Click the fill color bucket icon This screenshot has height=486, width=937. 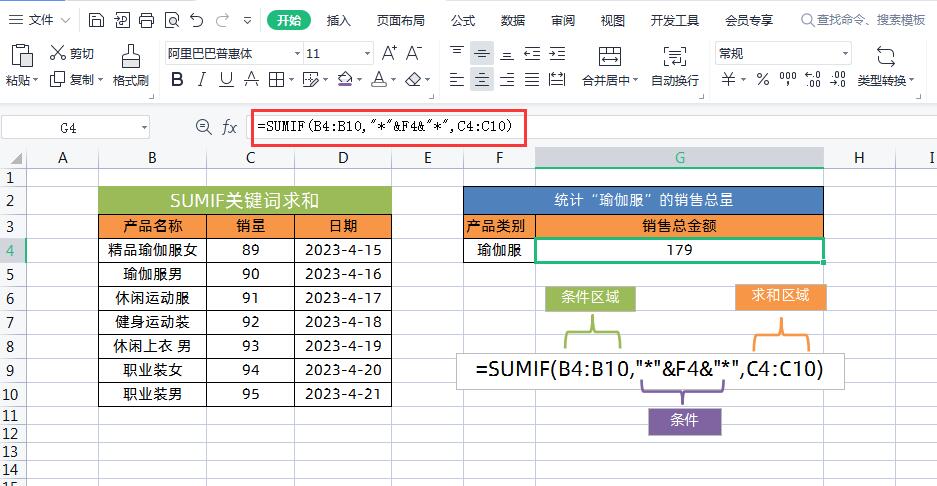click(x=345, y=80)
